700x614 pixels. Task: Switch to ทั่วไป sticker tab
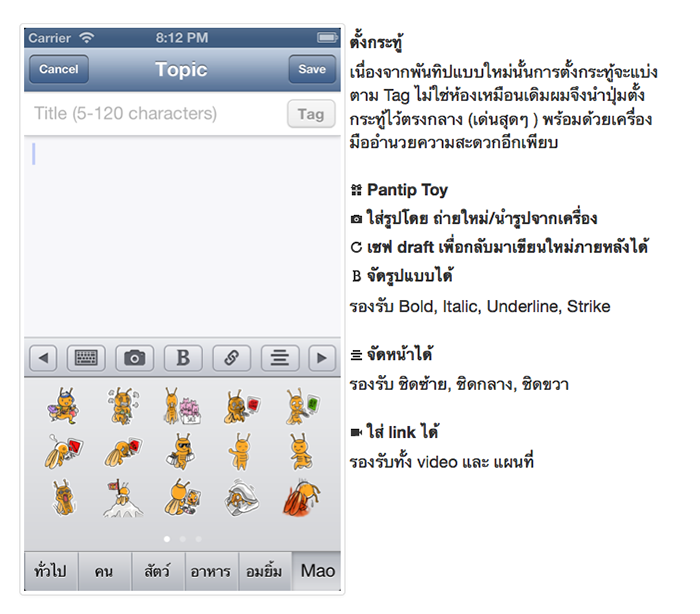click(51, 571)
